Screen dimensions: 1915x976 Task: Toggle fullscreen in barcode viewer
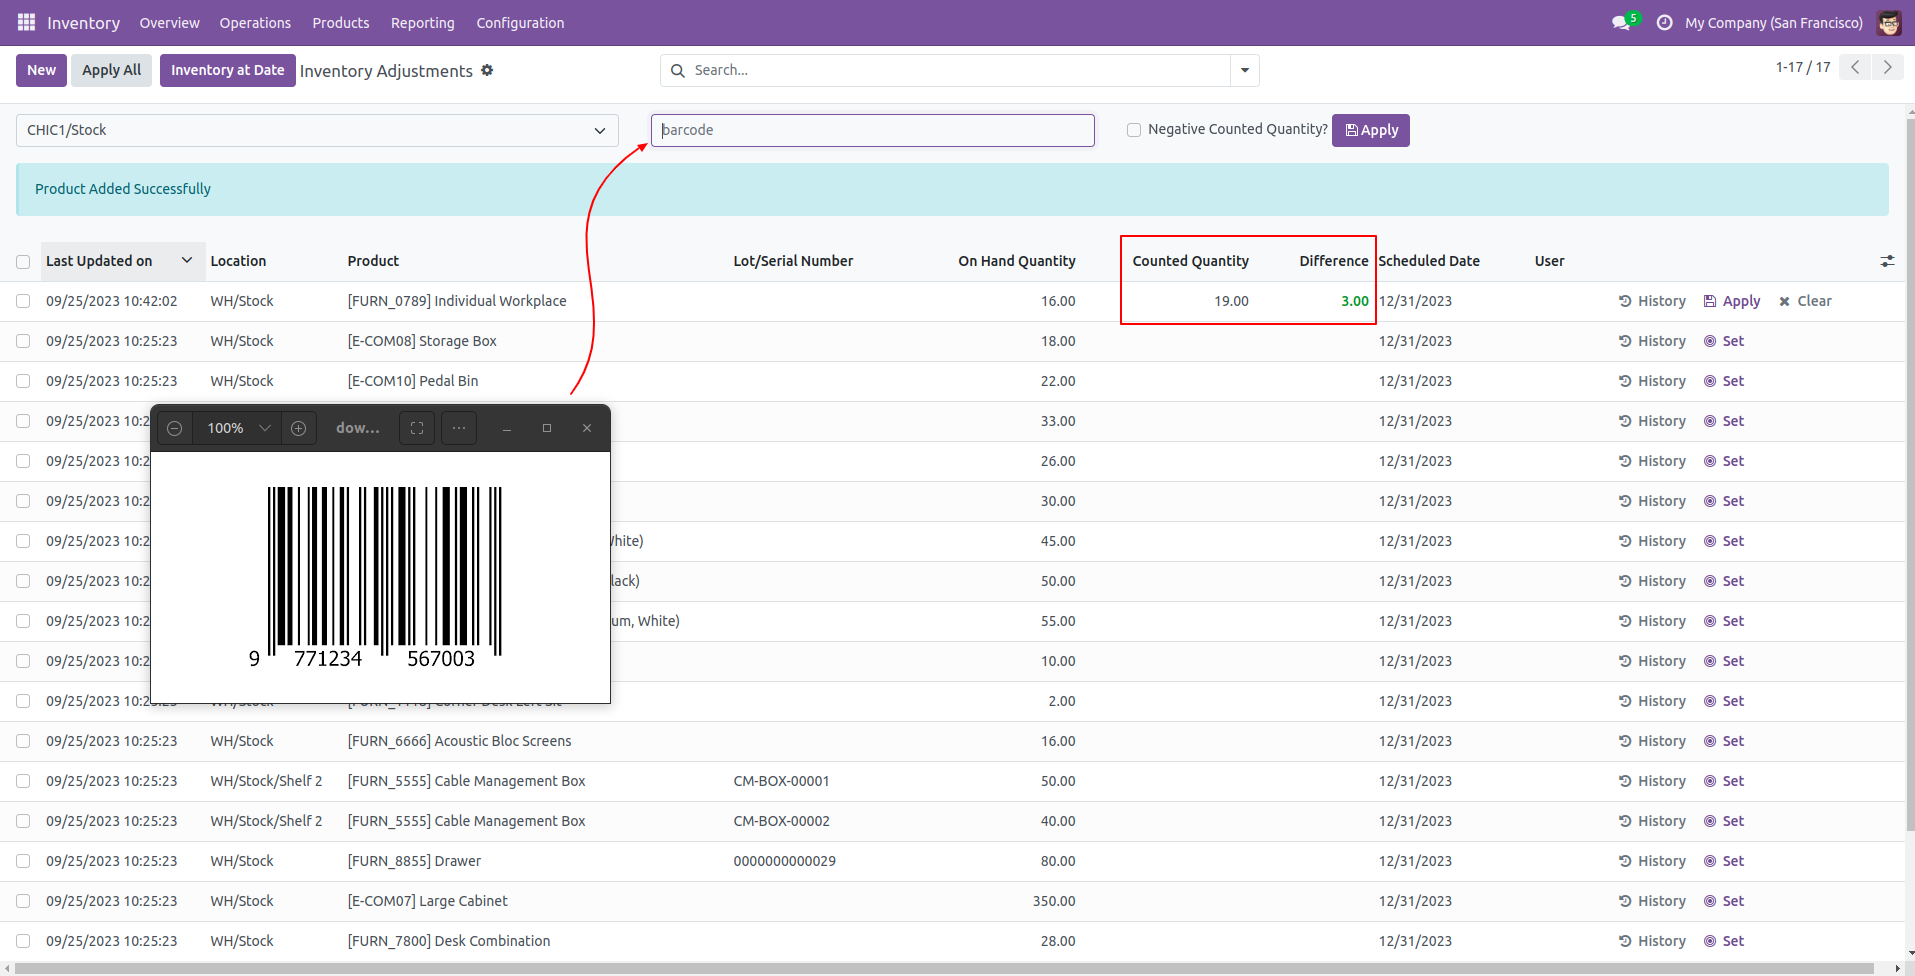point(417,428)
